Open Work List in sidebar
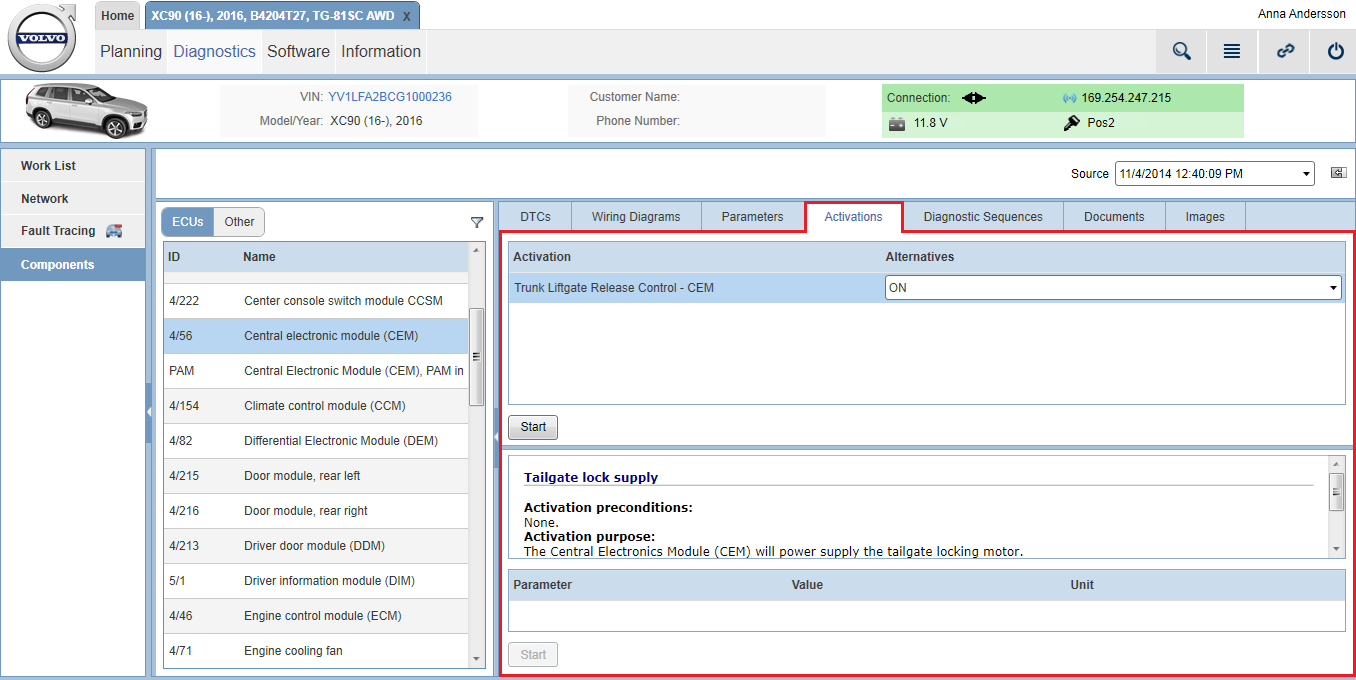This screenshot has height=680, width=1356. [73, 166]
